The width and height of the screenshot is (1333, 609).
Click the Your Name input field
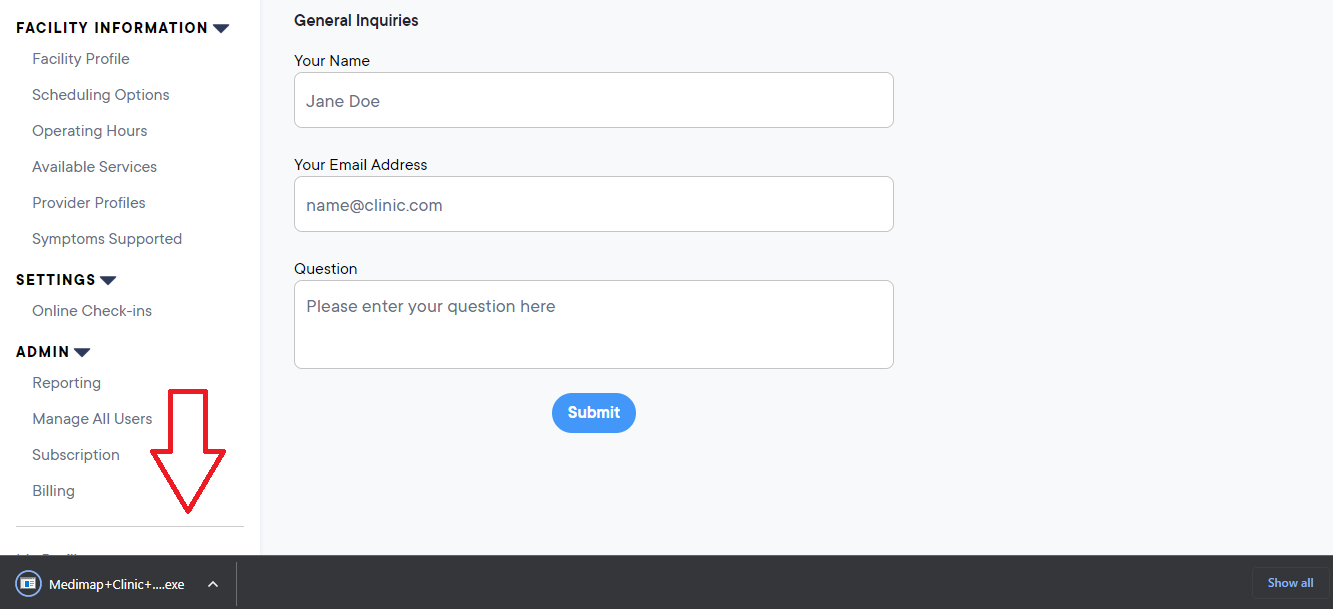(593, 100)
